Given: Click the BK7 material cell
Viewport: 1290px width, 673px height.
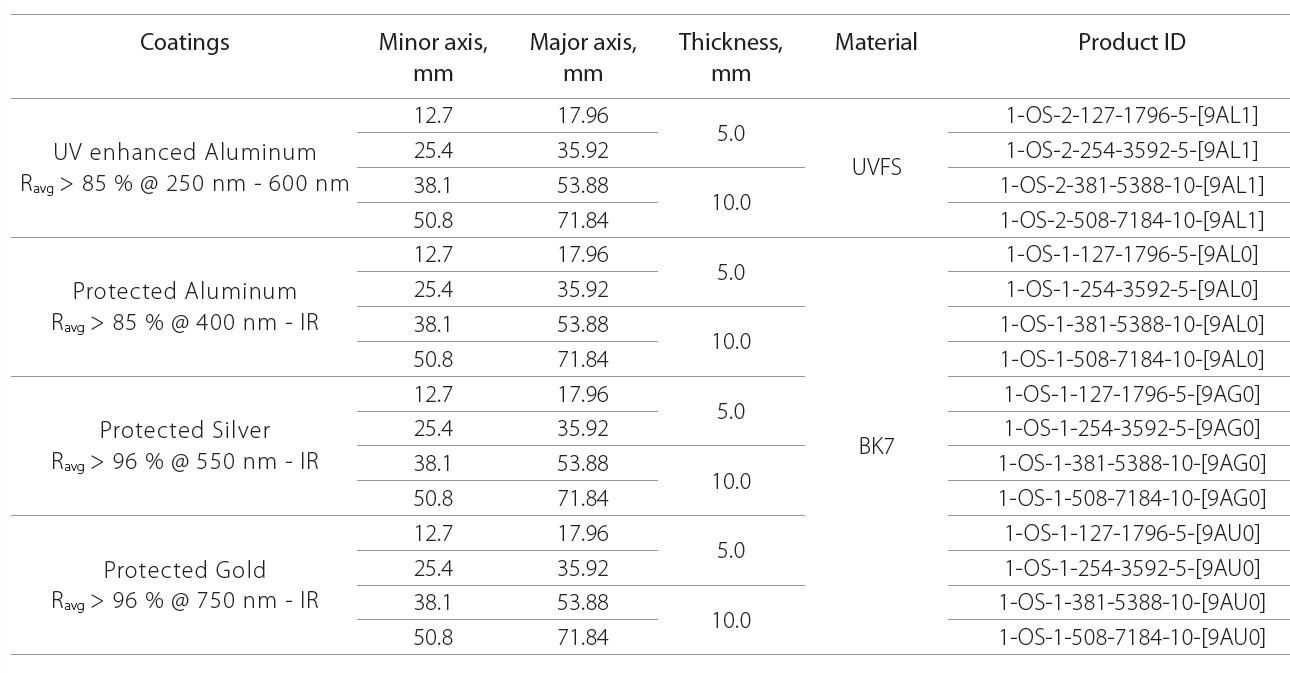Looking at the screenshot, I should (x=876, y=446).
